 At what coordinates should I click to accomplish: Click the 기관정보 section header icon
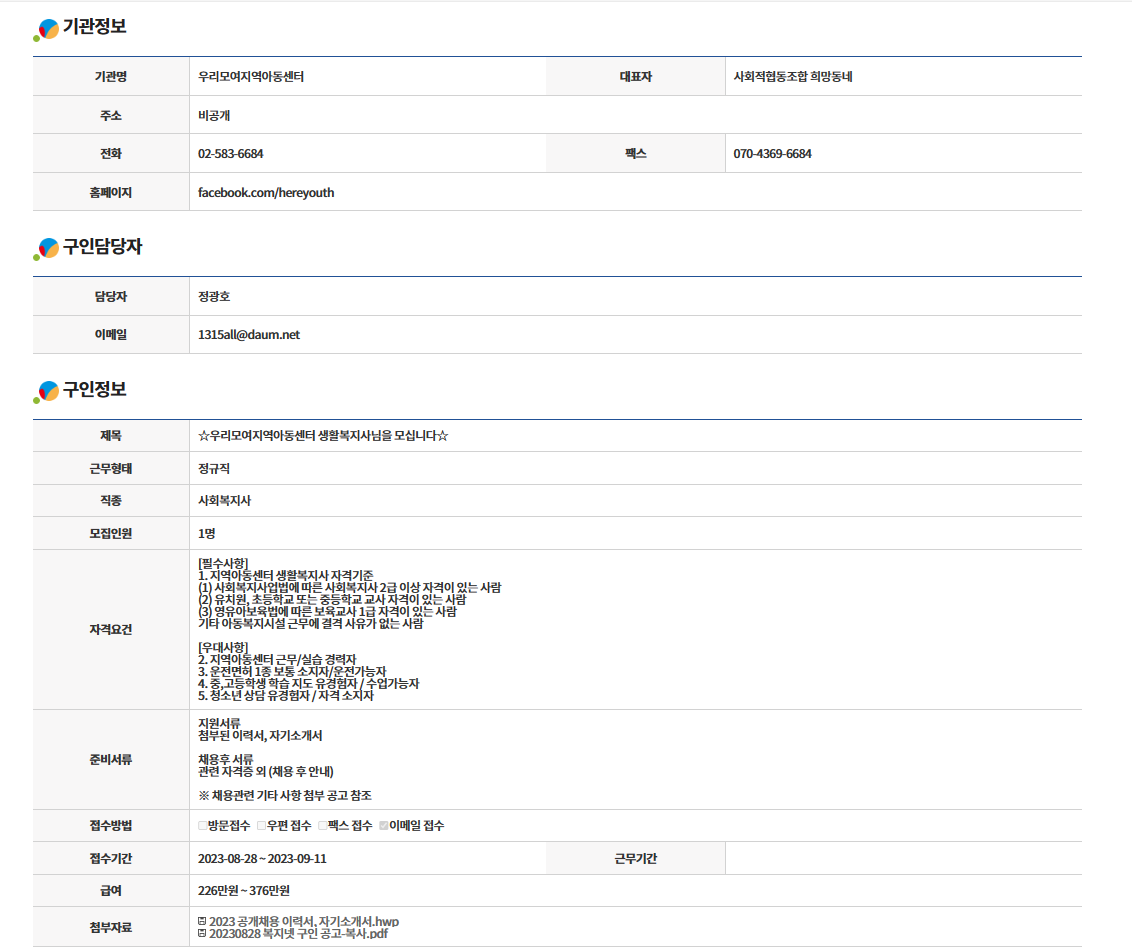point(47,30)
